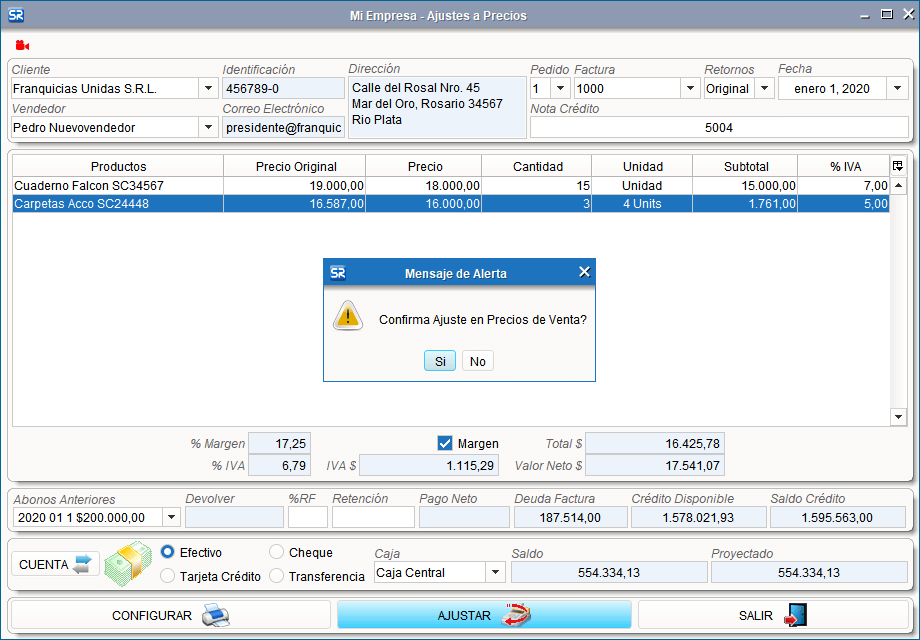Decline the adjustment by pressing No
The width and height of the screenshot is (920, 640).
[x=478, y=361]
